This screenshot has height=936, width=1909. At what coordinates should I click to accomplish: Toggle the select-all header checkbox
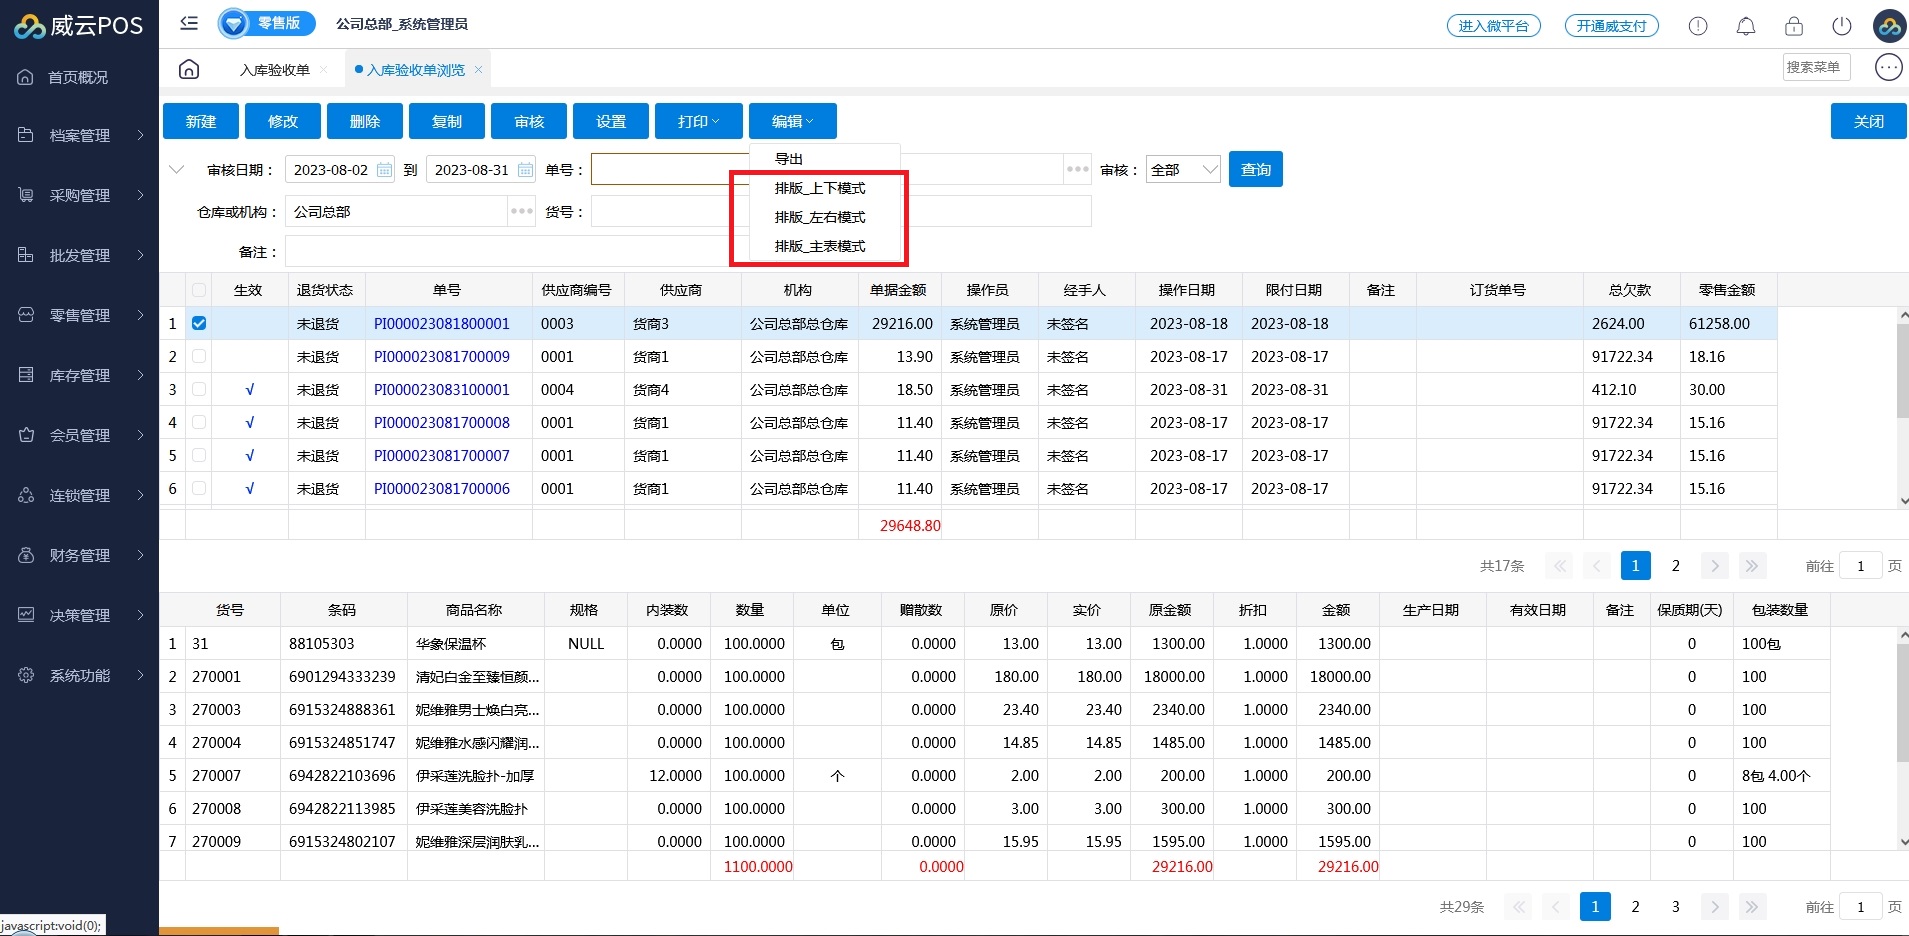coord(199,290)
